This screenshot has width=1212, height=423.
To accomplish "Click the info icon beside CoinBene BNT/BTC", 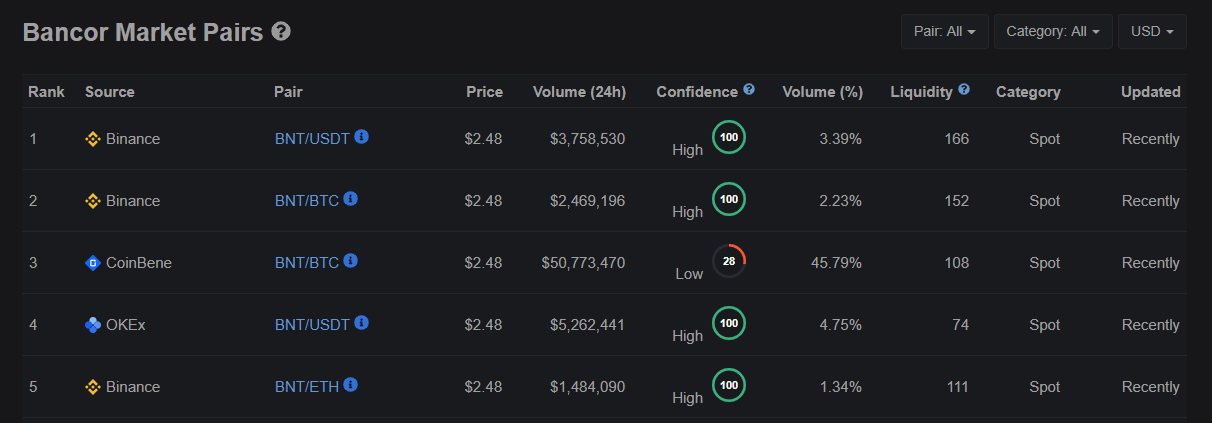I will tap(351, 261).
